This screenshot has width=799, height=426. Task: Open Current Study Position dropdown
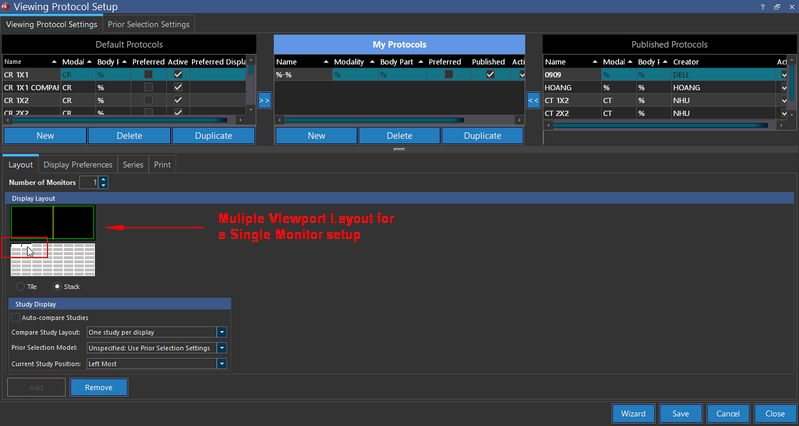(222, 363)
